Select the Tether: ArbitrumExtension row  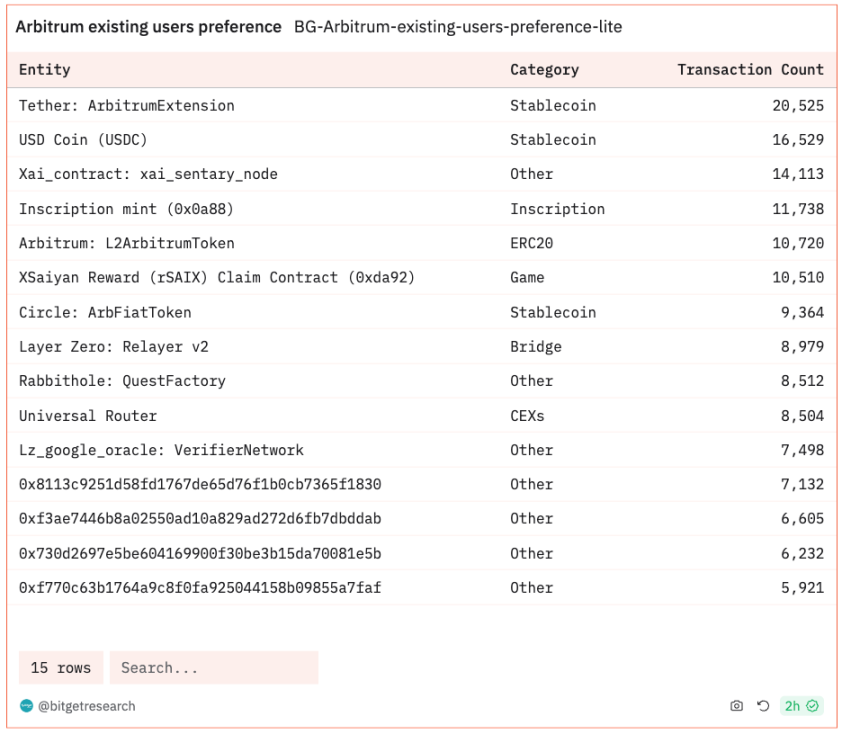(127, 105)
